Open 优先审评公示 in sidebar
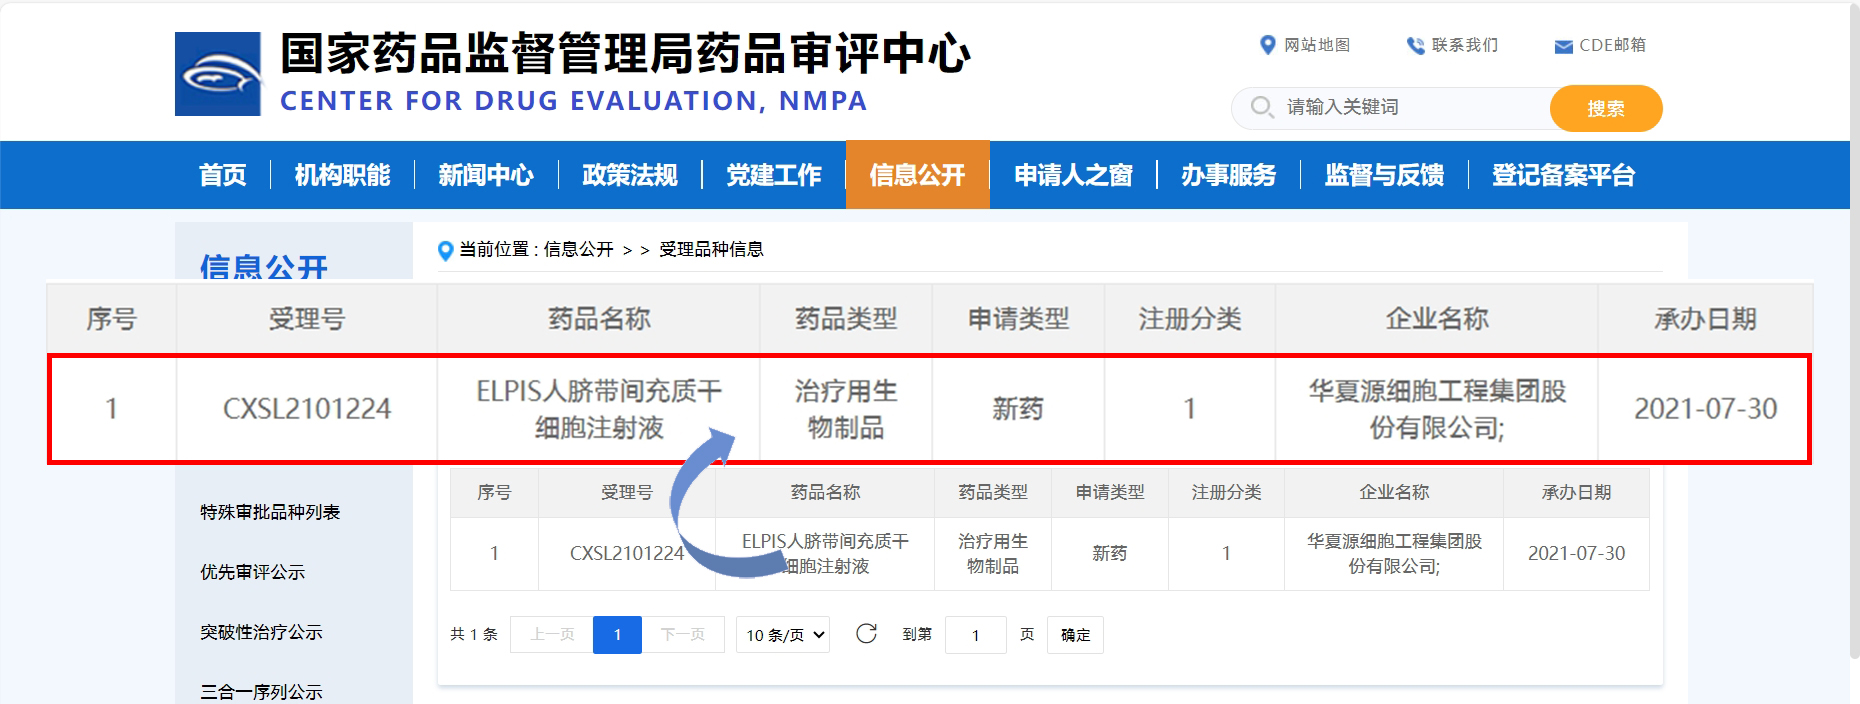The width and height of the screenshot is (1860, 704). (252, 572)
